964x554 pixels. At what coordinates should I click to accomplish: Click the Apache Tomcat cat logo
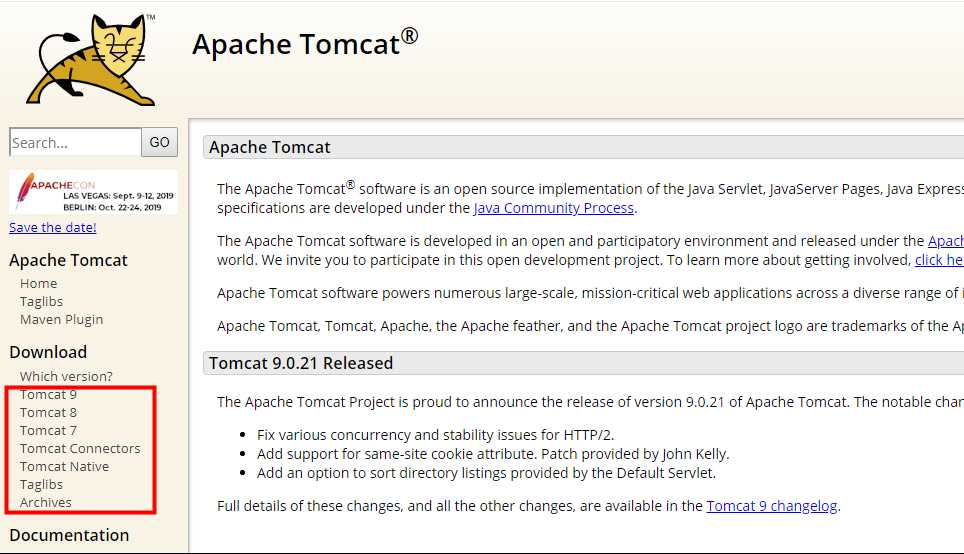(91, 60)
